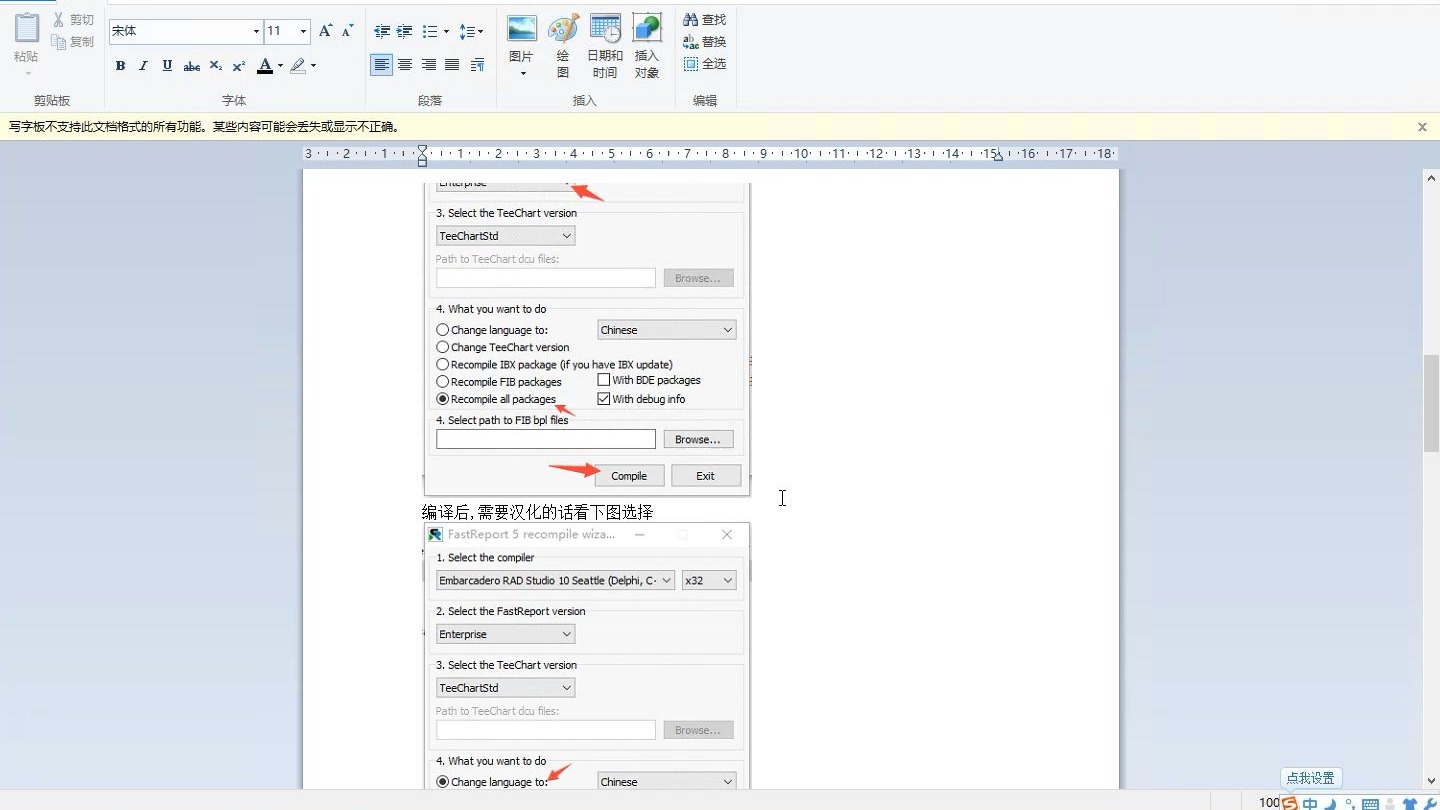Click the x32 platform dropdown in image
Screen dimensions: 1440x810
709,580
